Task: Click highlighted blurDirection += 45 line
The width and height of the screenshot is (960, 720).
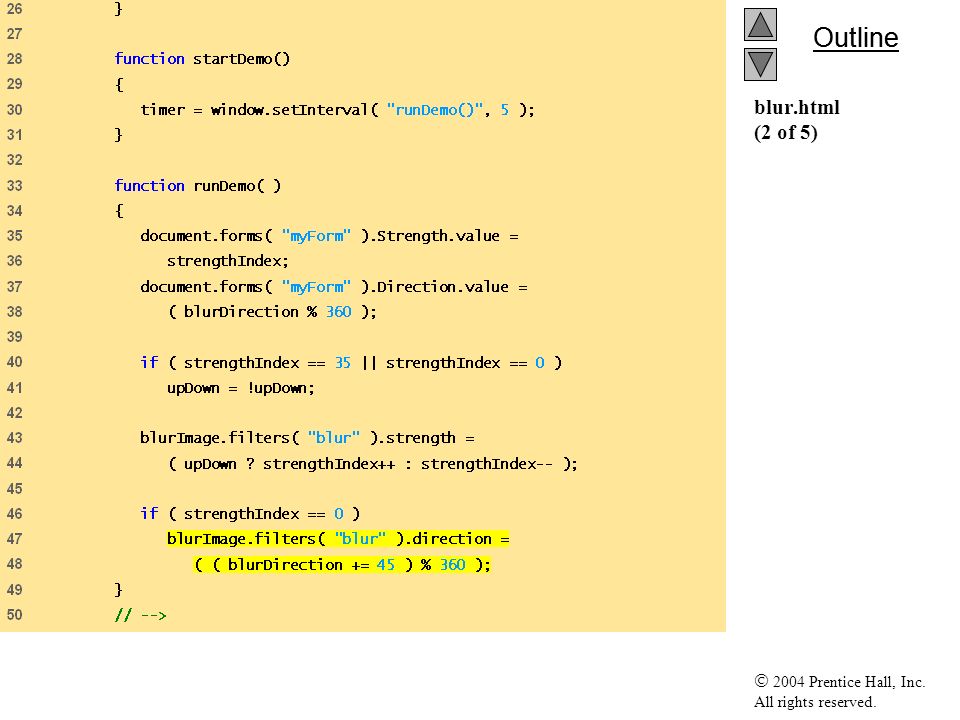Action: (x=343, y=564)
